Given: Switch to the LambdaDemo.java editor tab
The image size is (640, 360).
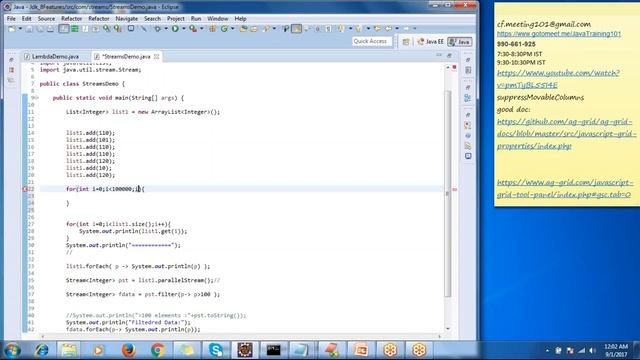Looking at the screenshot, I should point(52,56).
